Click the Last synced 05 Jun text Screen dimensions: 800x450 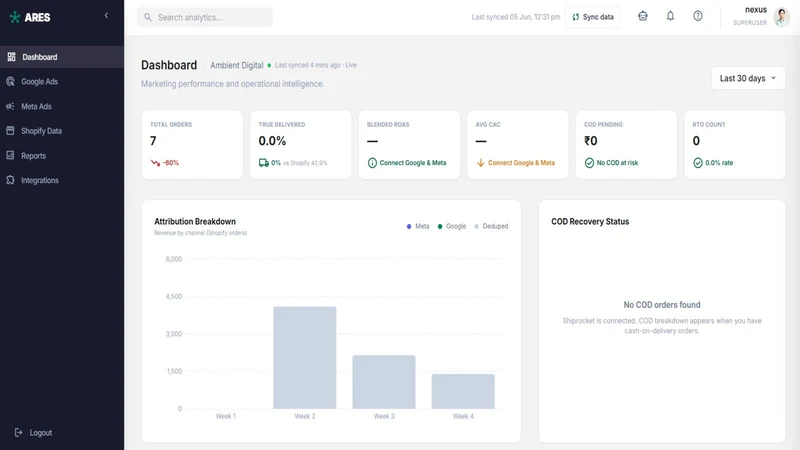516,17
